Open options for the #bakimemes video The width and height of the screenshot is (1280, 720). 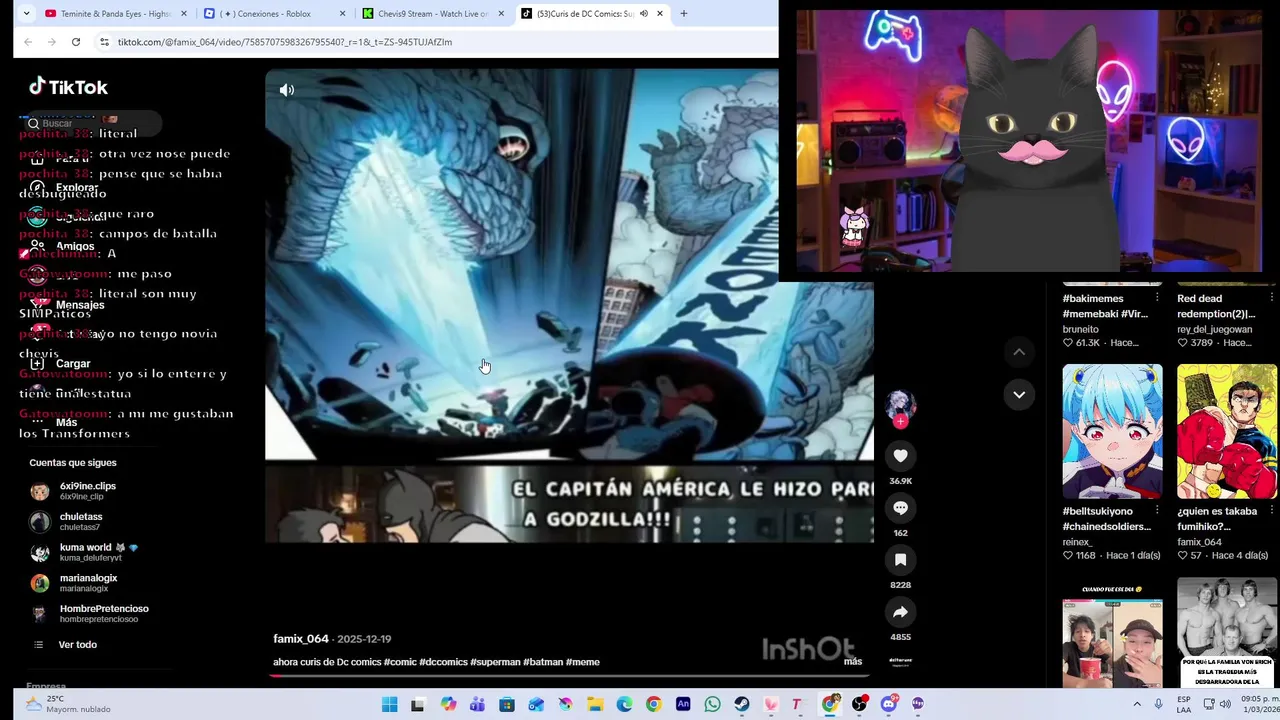tap(1157, 298)
